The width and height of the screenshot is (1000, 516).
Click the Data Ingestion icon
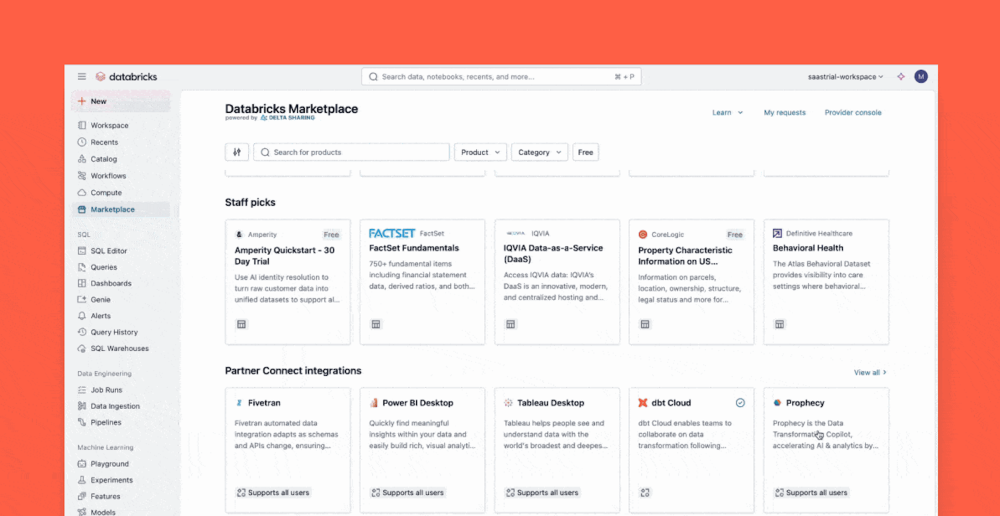coord(82,406)
